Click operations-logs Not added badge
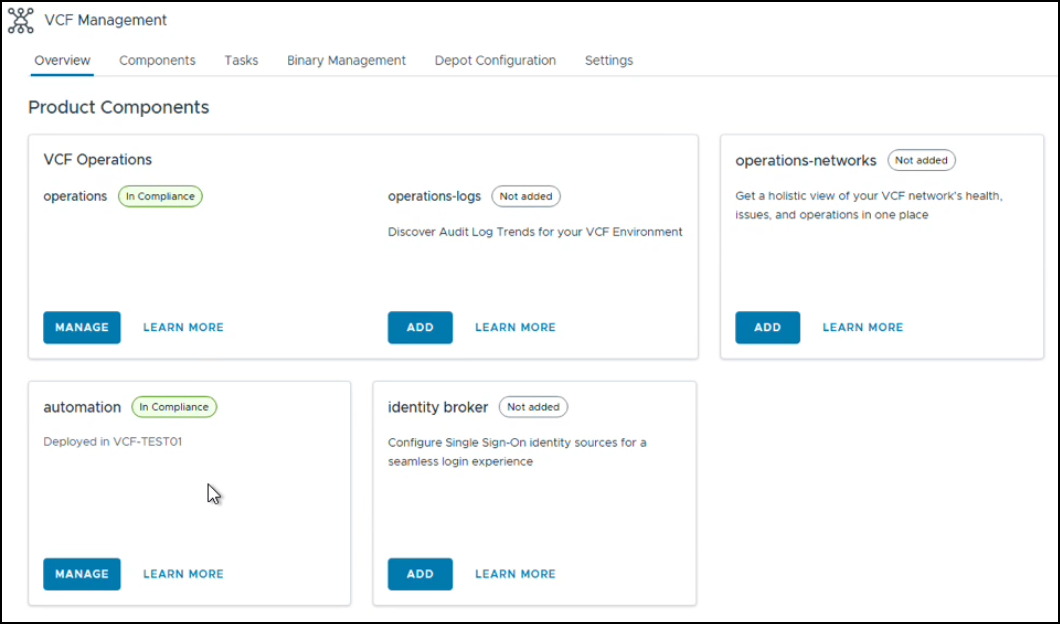This screenshot has height=624, width=1060. point(526,196)
